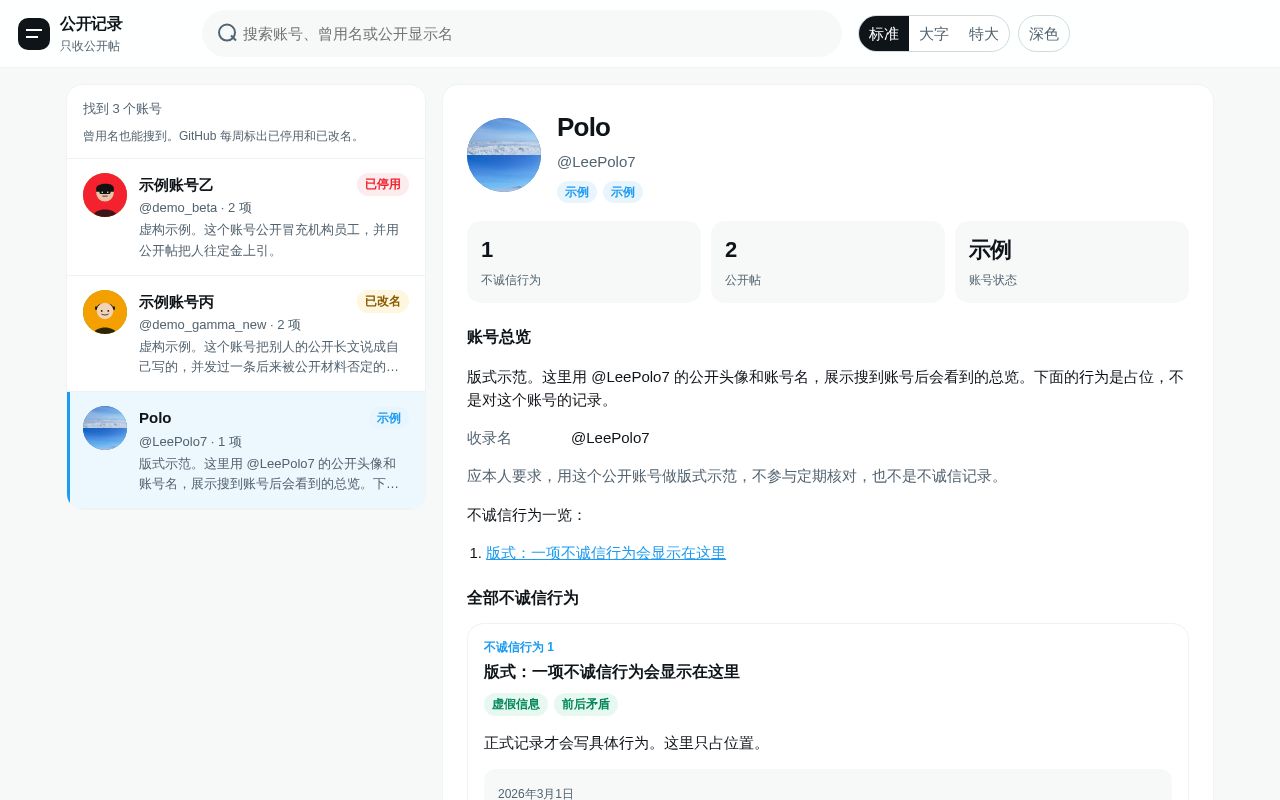Screen dimensions: 1280x800
Task: Switch text size to 特大
Action: pyautogui.click(x=984, y=34)
